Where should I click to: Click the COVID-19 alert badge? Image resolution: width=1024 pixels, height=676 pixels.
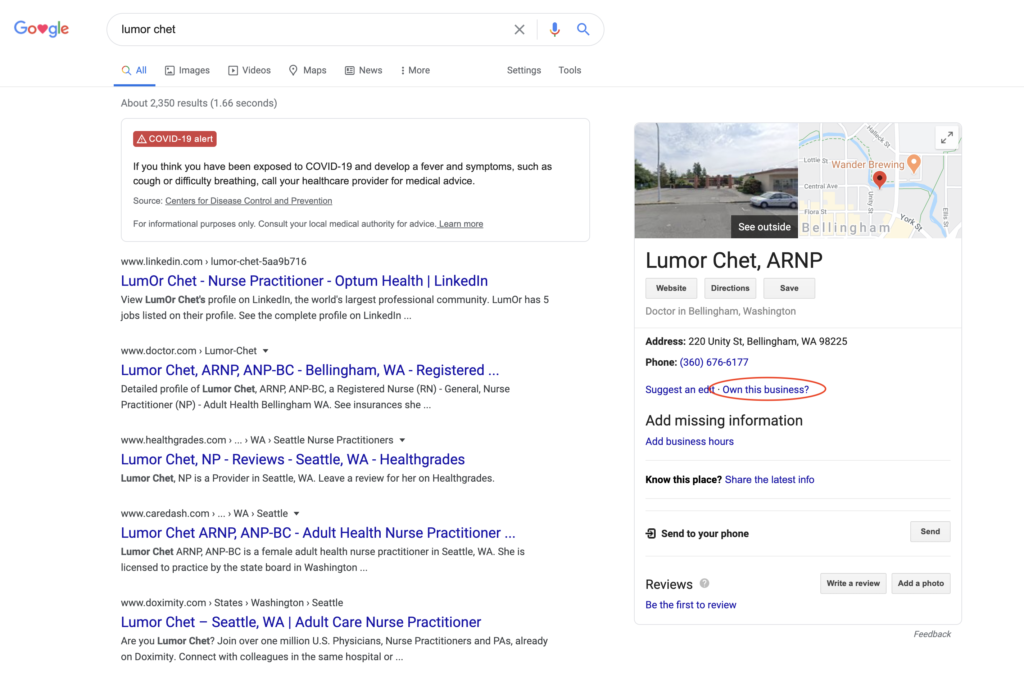(175, 139)
